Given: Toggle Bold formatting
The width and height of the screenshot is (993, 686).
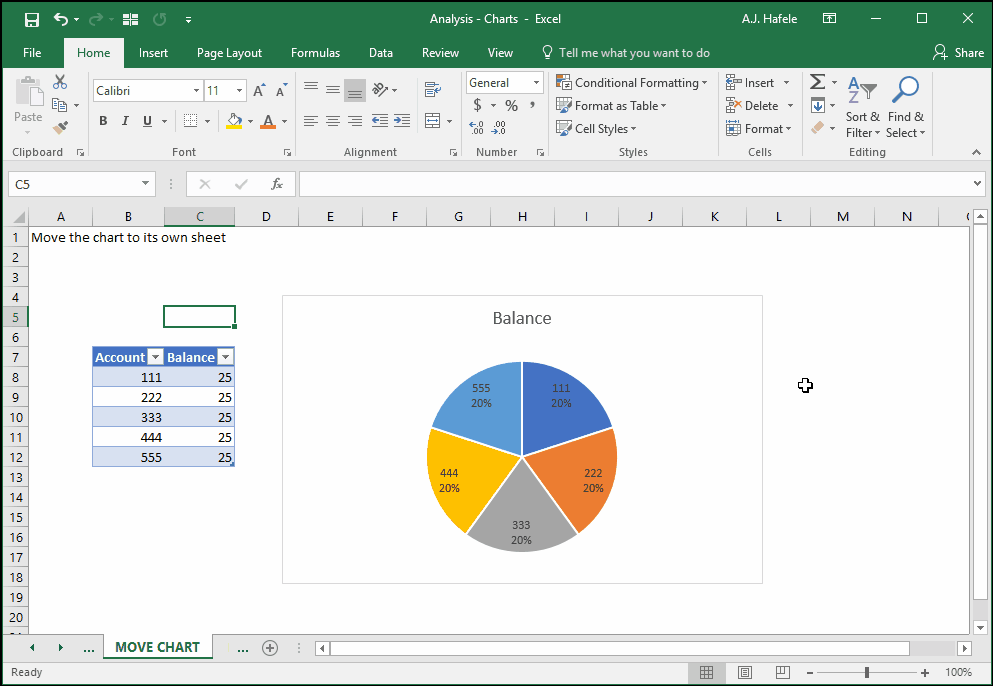Looking at the screenshot, I should point(103,120).
